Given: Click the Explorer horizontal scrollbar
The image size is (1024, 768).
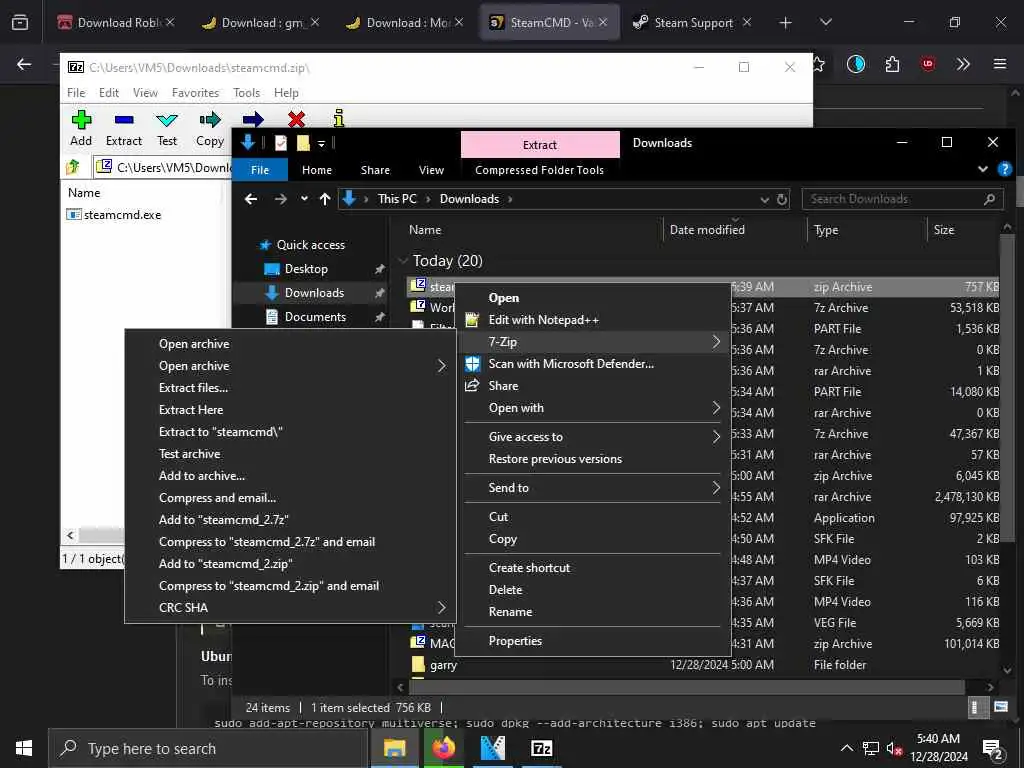Looking at the screenshot, I should pyautogui.click(x=687, y=687).
